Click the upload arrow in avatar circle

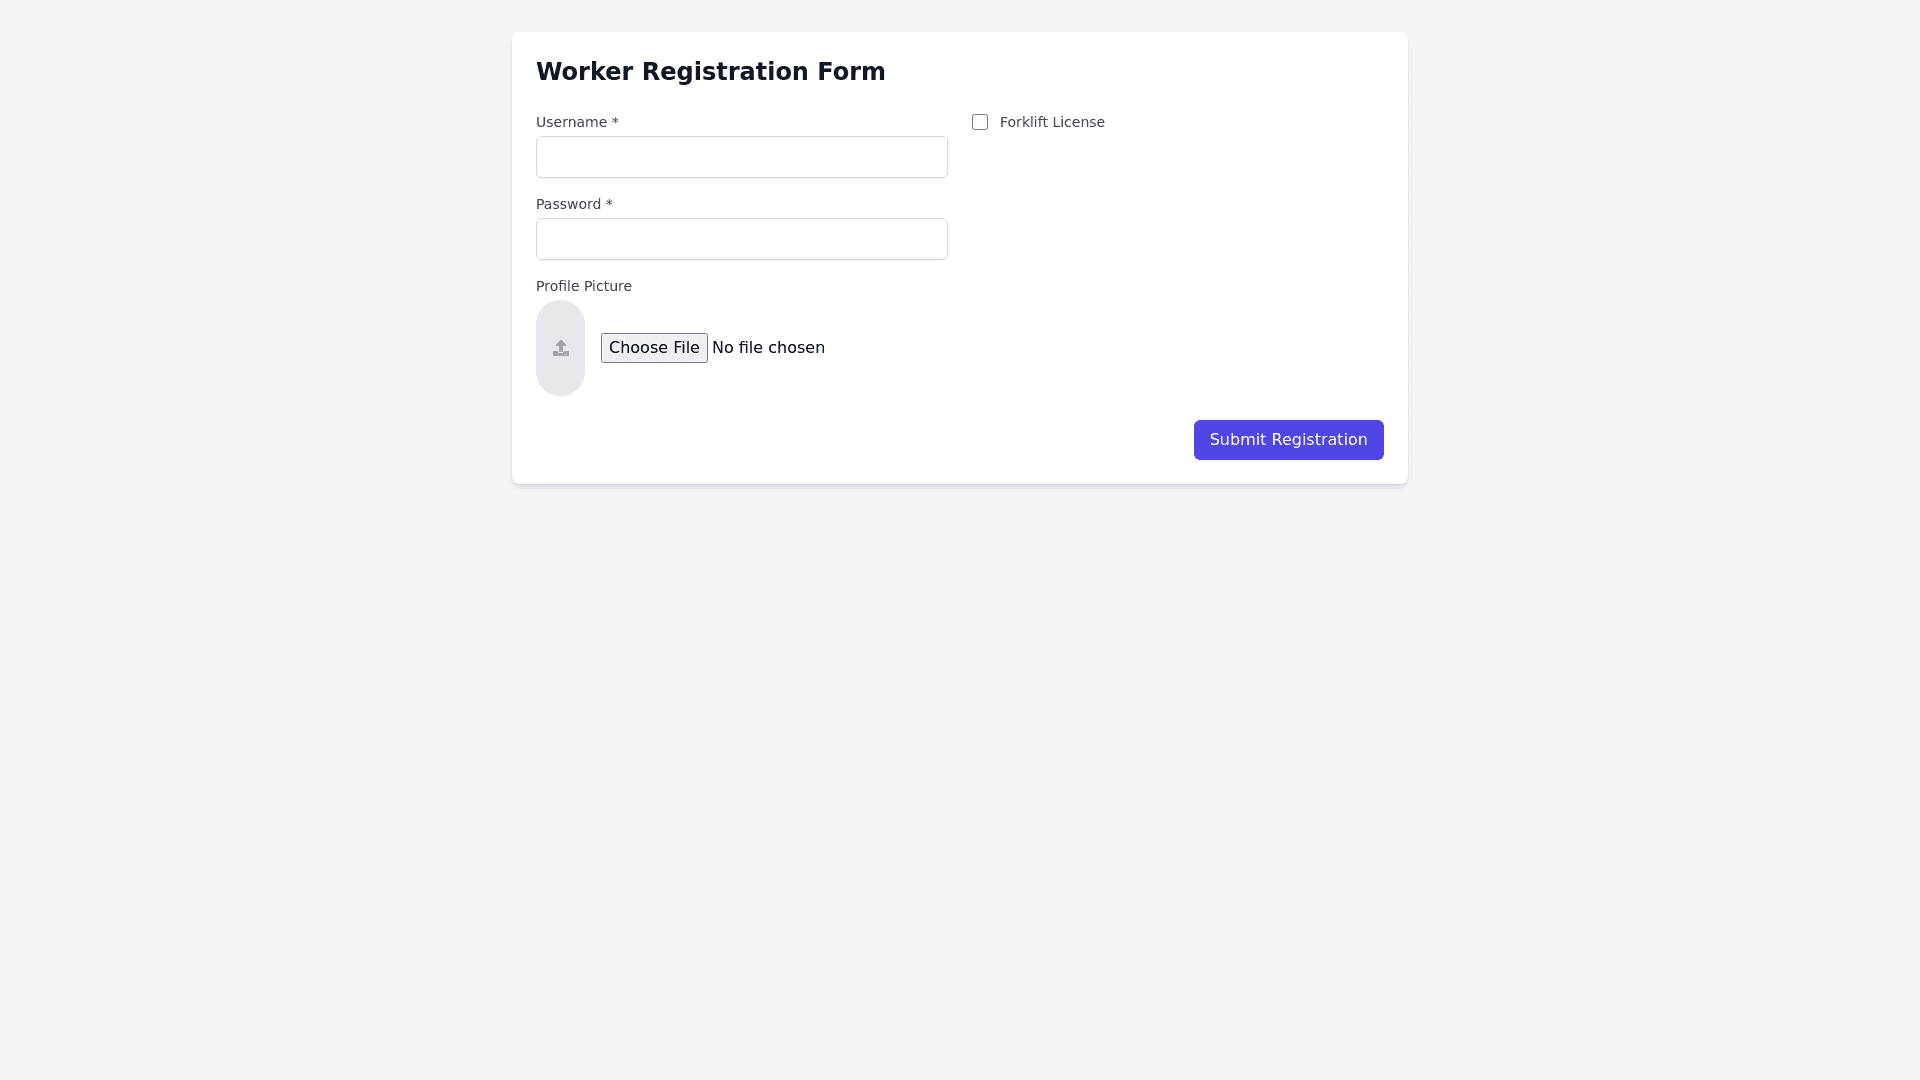click(560, 348)
